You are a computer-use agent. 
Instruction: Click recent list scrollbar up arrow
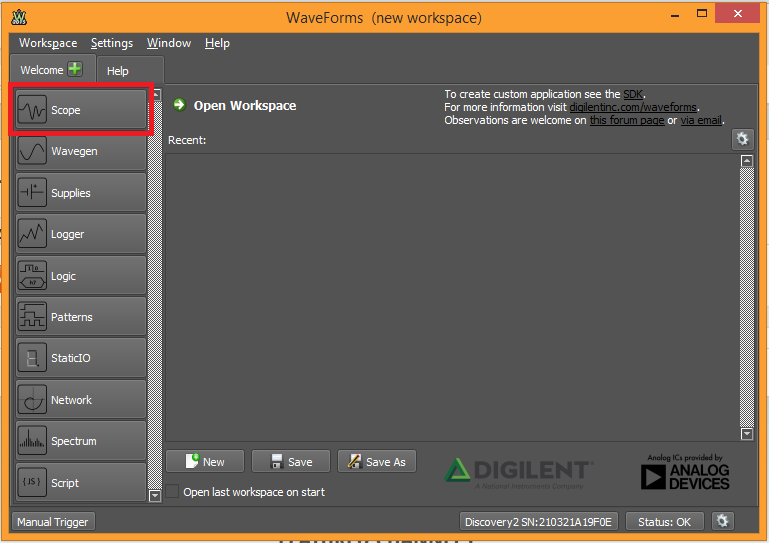[746, 161]
